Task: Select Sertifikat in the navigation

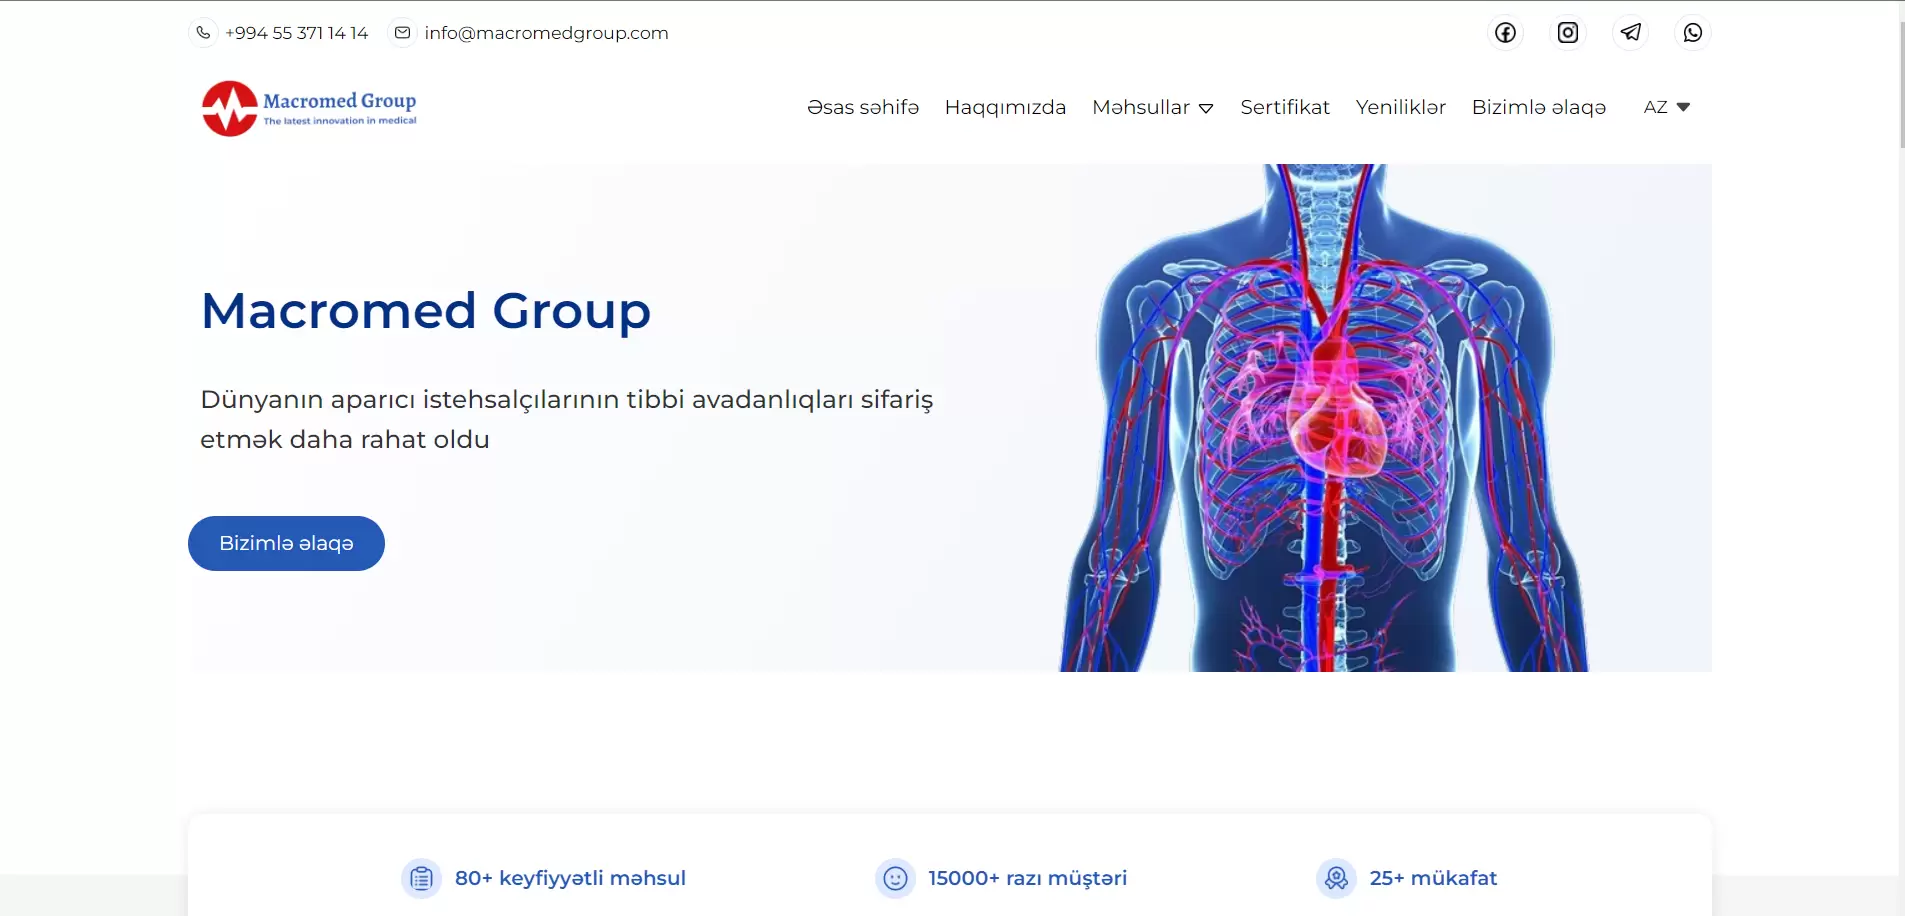Action: [x=1284, y=107]
